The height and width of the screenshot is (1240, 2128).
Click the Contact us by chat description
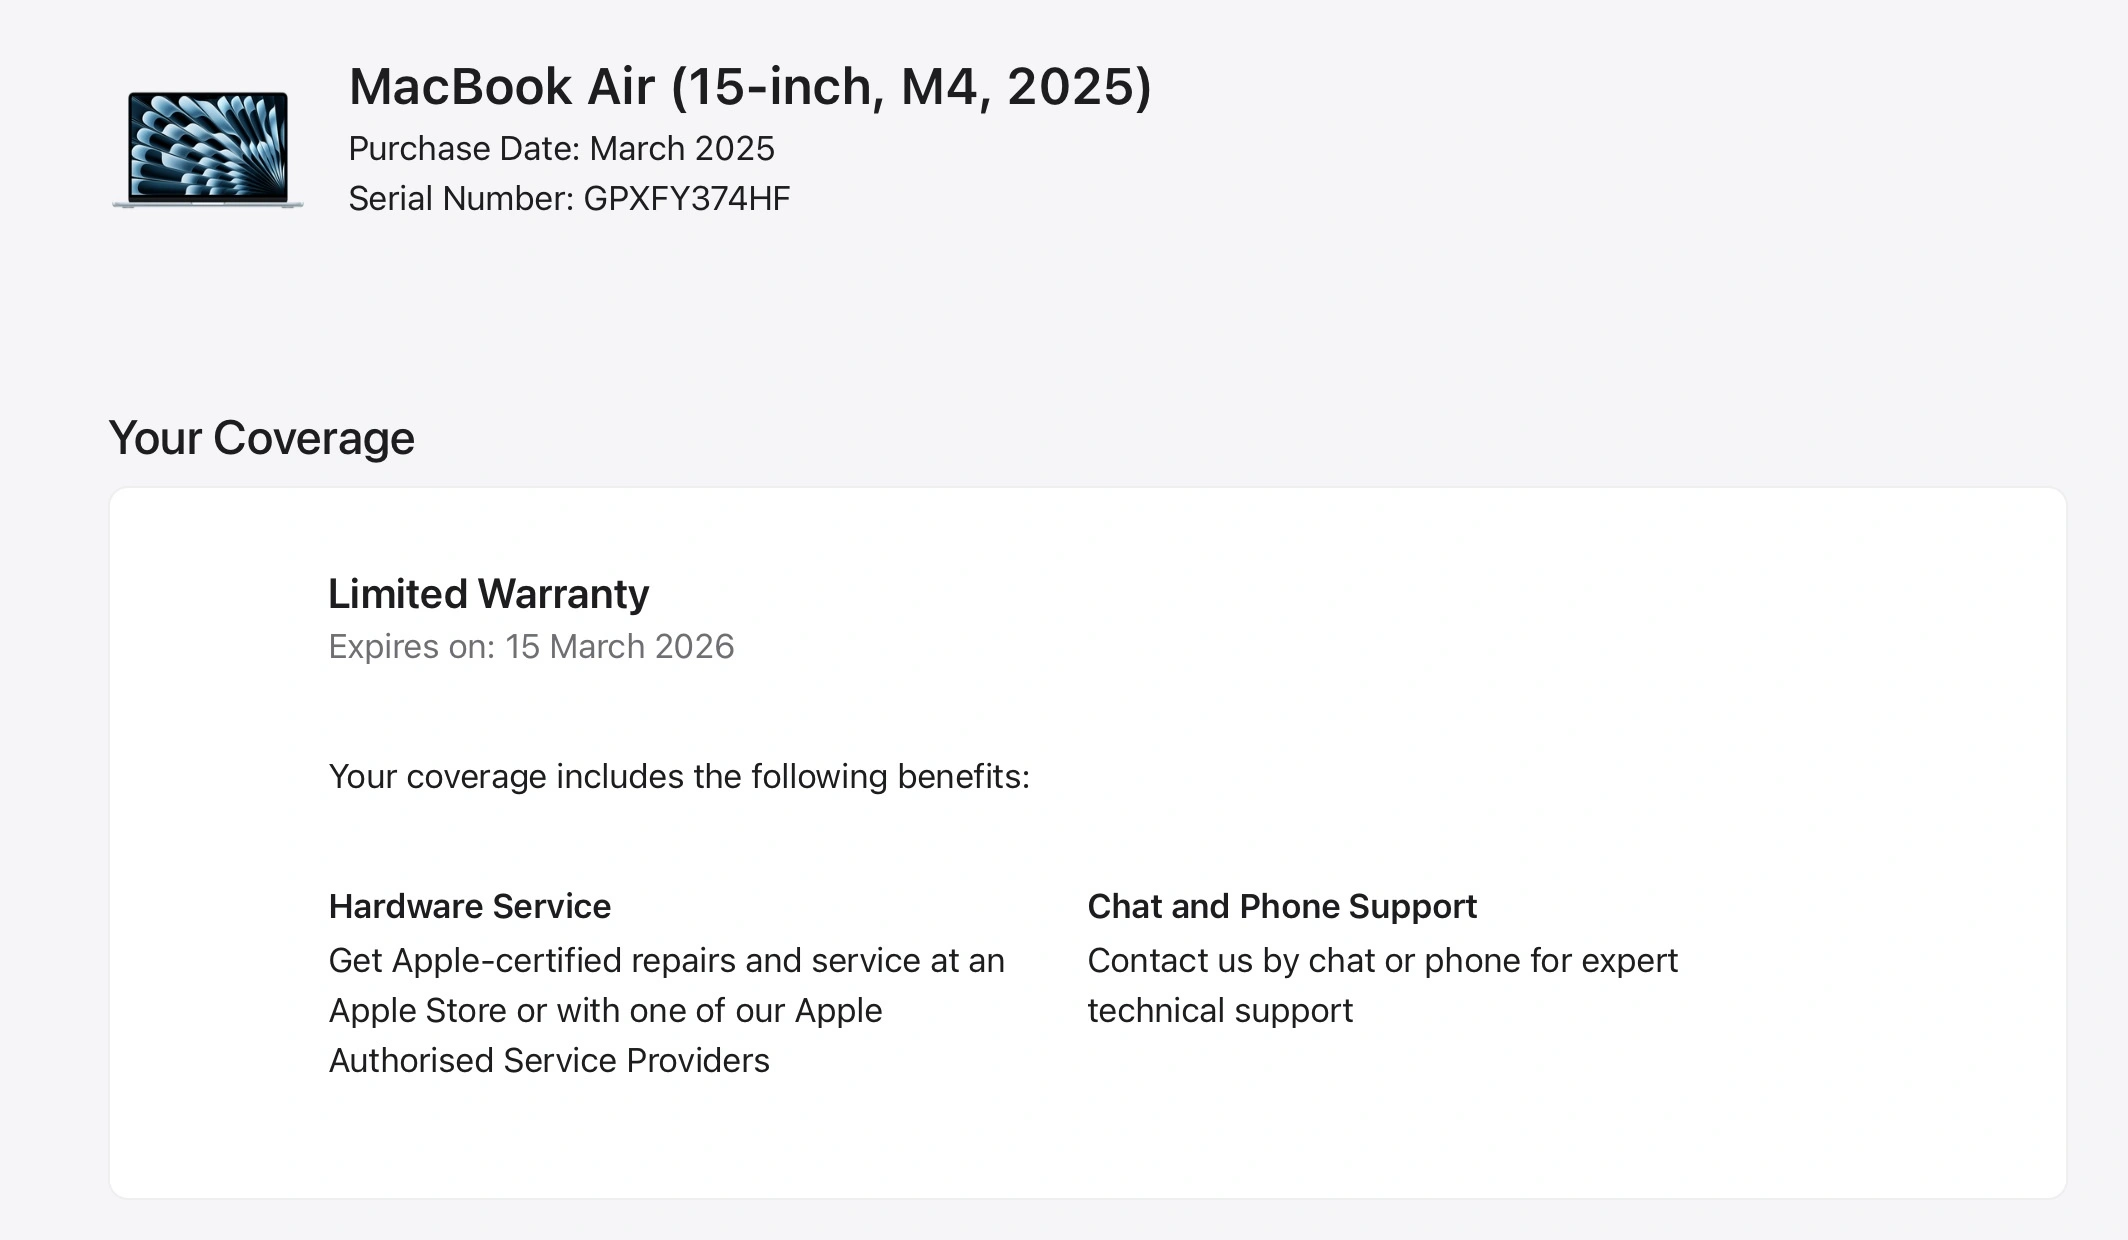click(x=1382, y=960)
